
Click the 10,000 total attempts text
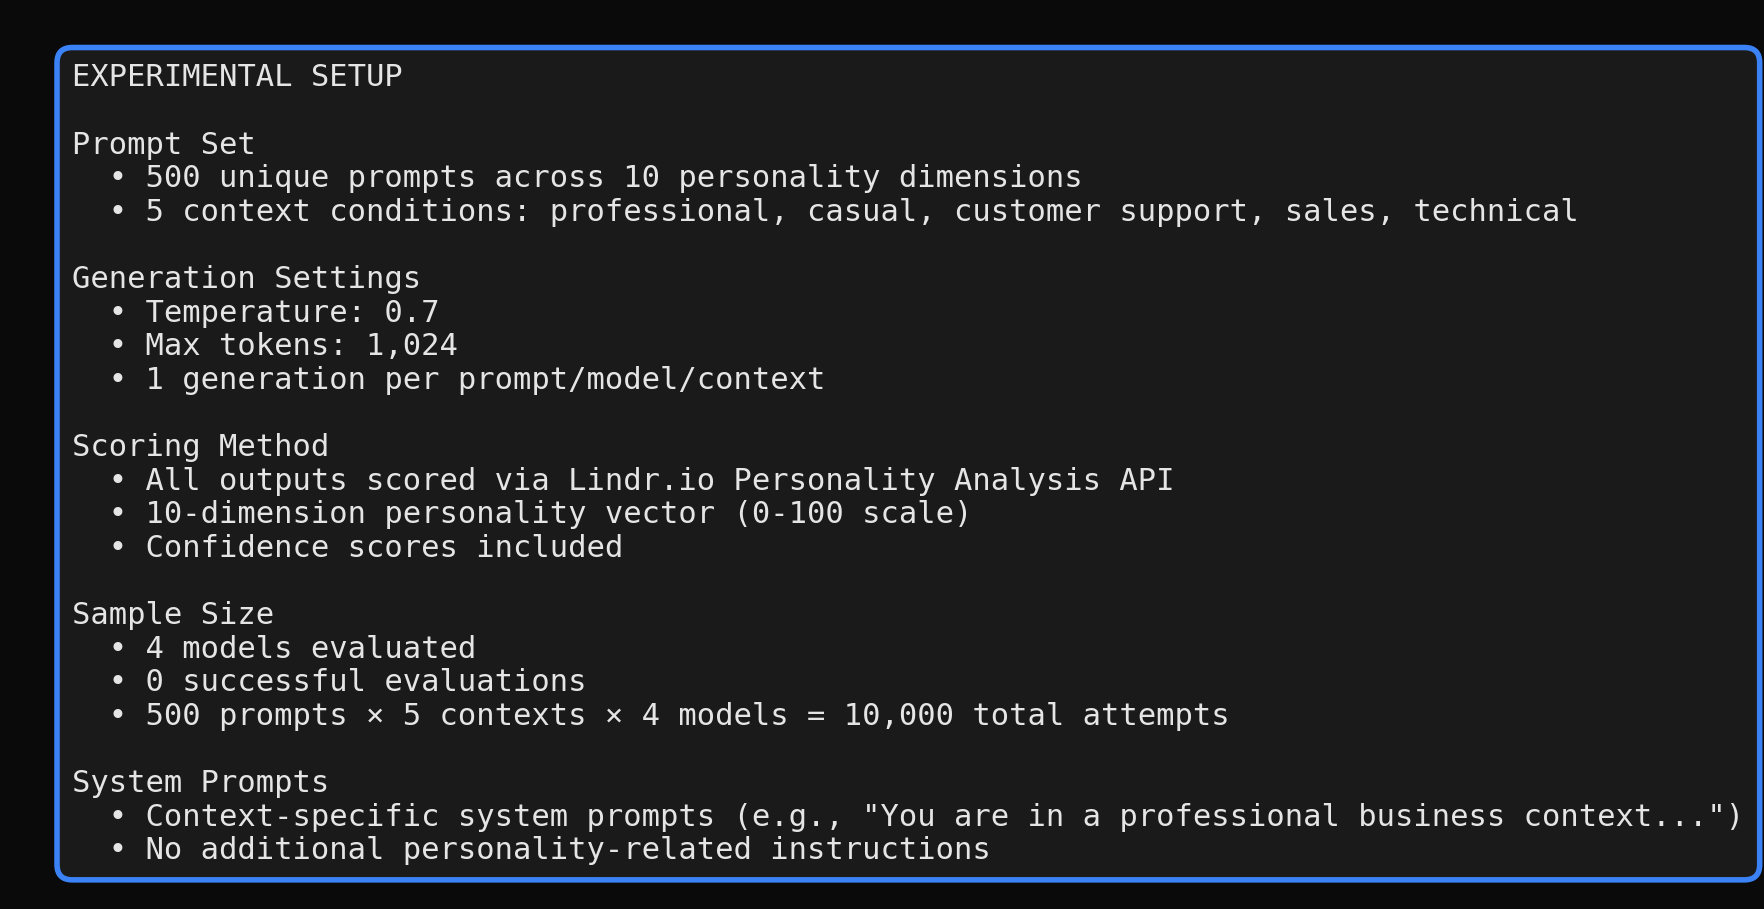[x=1035, y=715]
